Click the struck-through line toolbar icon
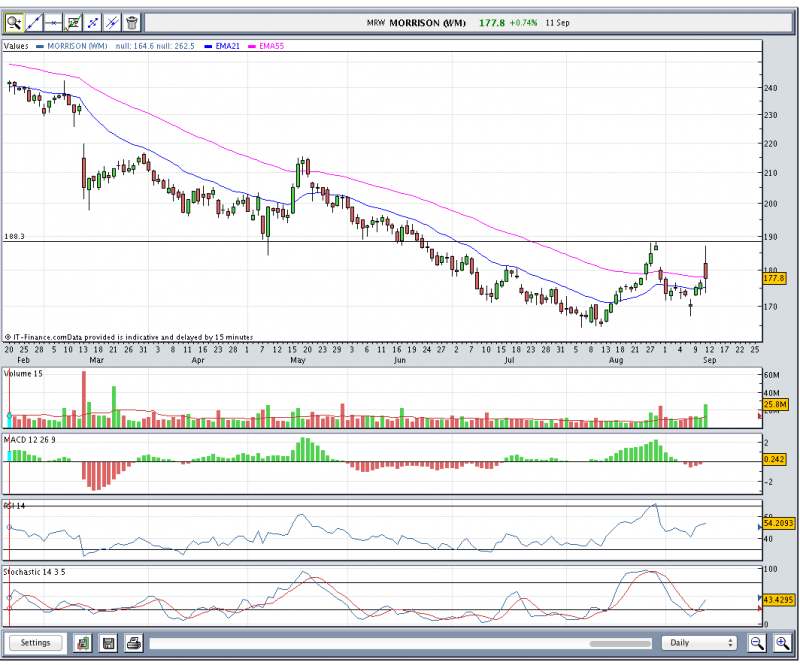800x665 pixels. 112,21
